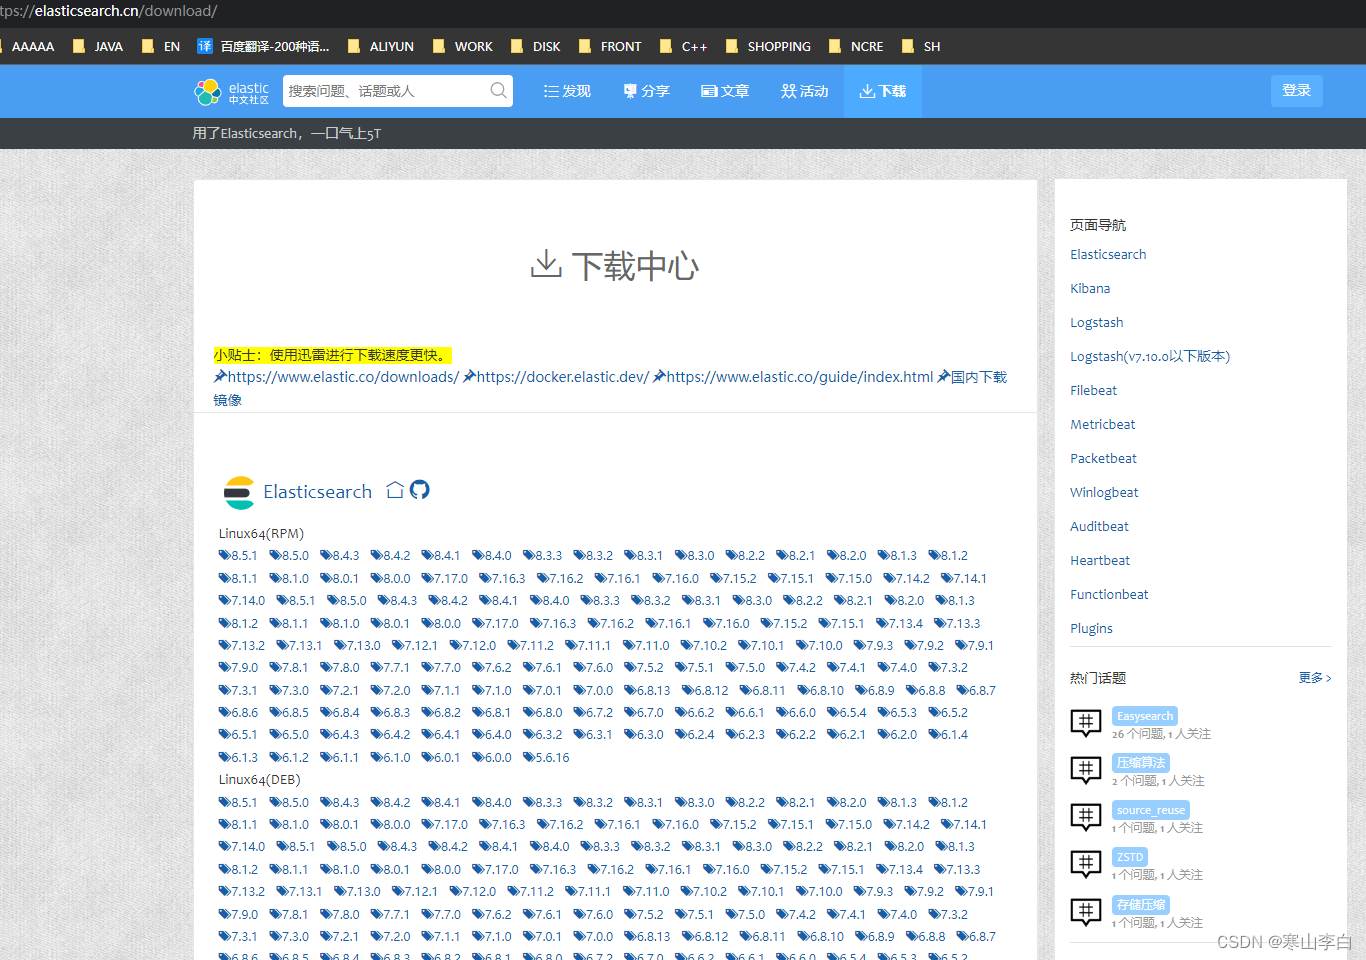Viewport: 1366px width, 960px height.
Task: Jump to Metricbeat in page navigation
Action: click(x=1103, y=424)
